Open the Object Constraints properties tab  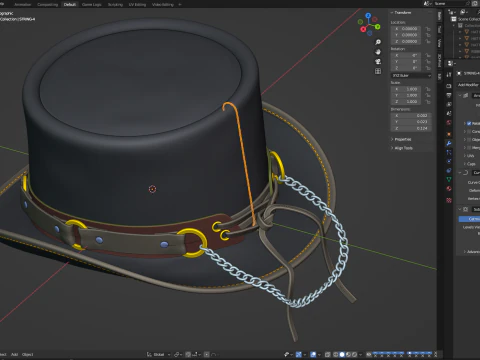point(449,170)
